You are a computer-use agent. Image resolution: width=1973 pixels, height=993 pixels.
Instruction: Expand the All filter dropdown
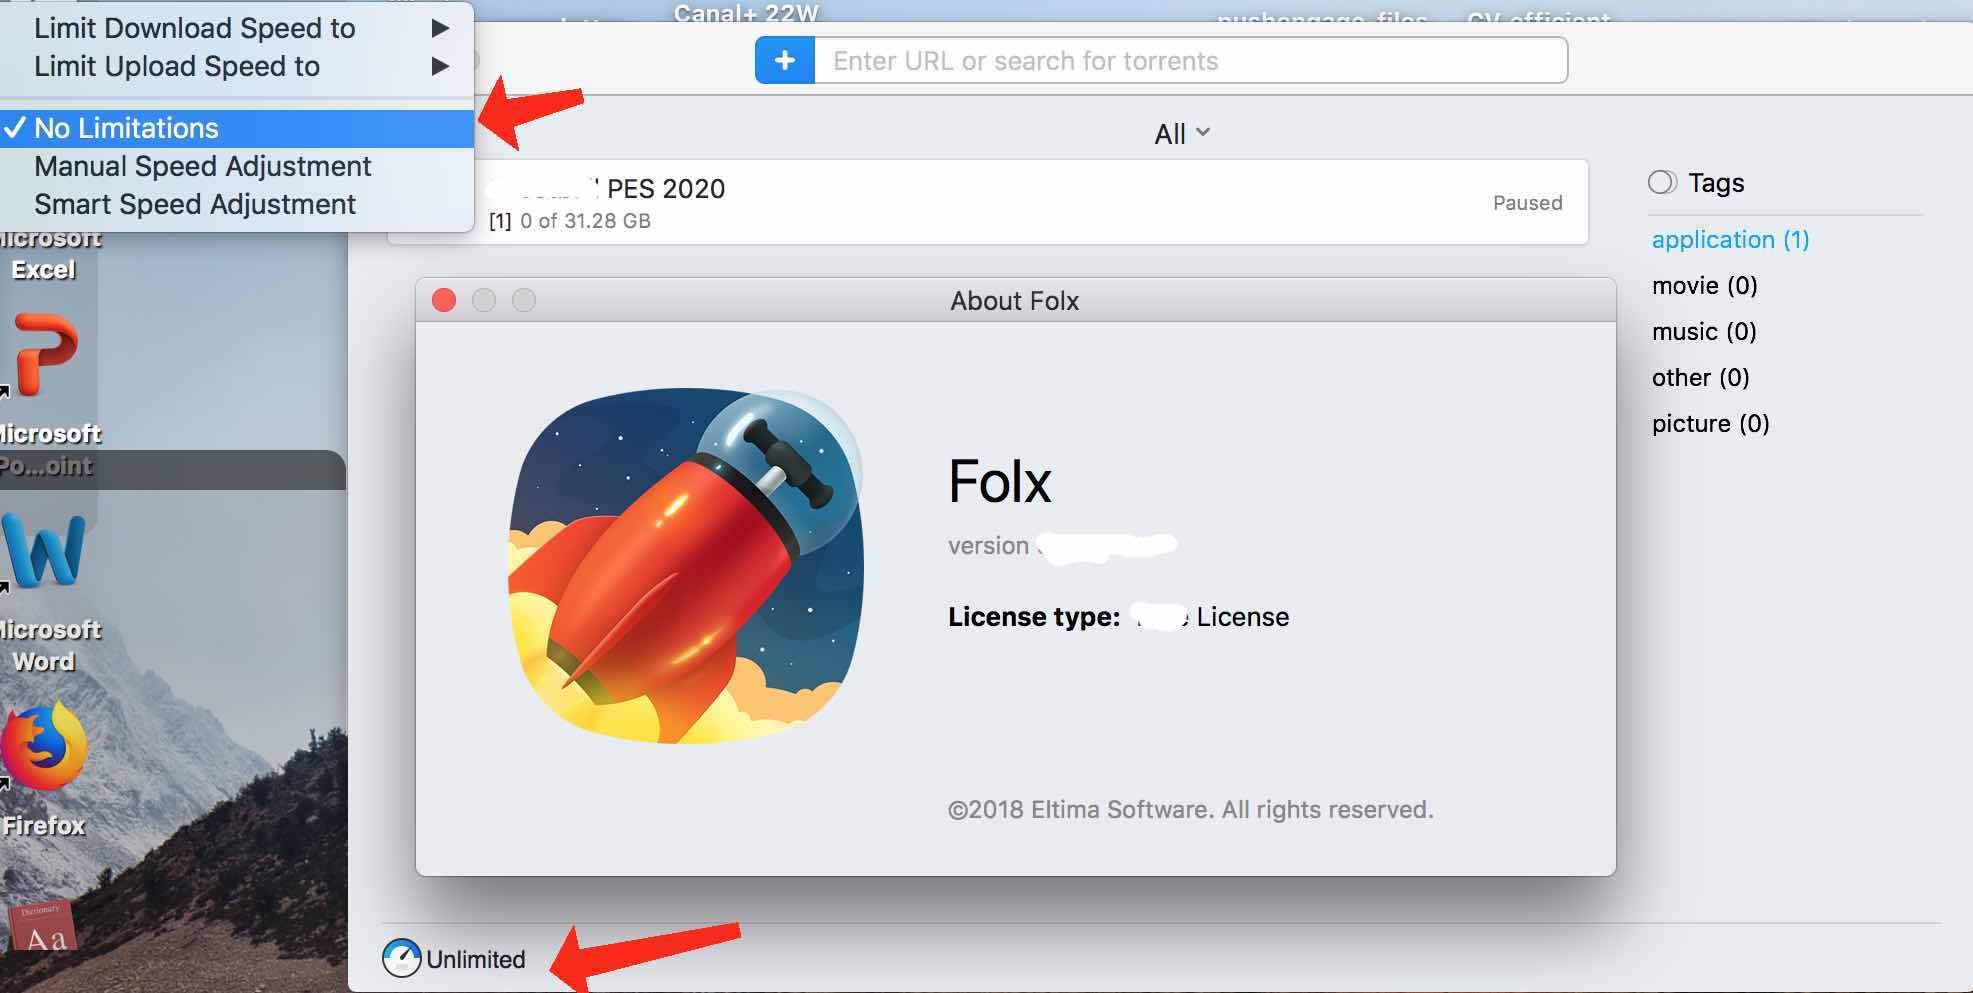coord(1182,134)
